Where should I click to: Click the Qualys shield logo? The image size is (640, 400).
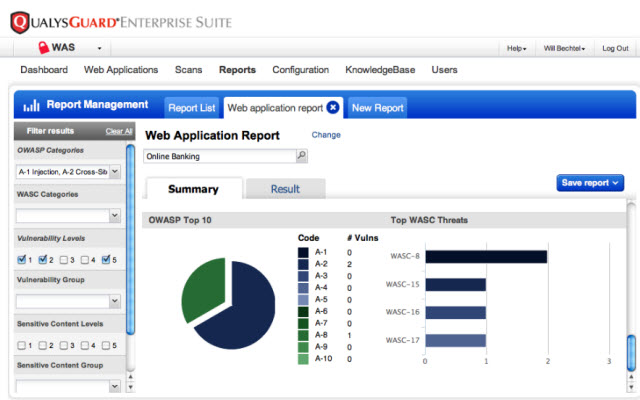20,22
